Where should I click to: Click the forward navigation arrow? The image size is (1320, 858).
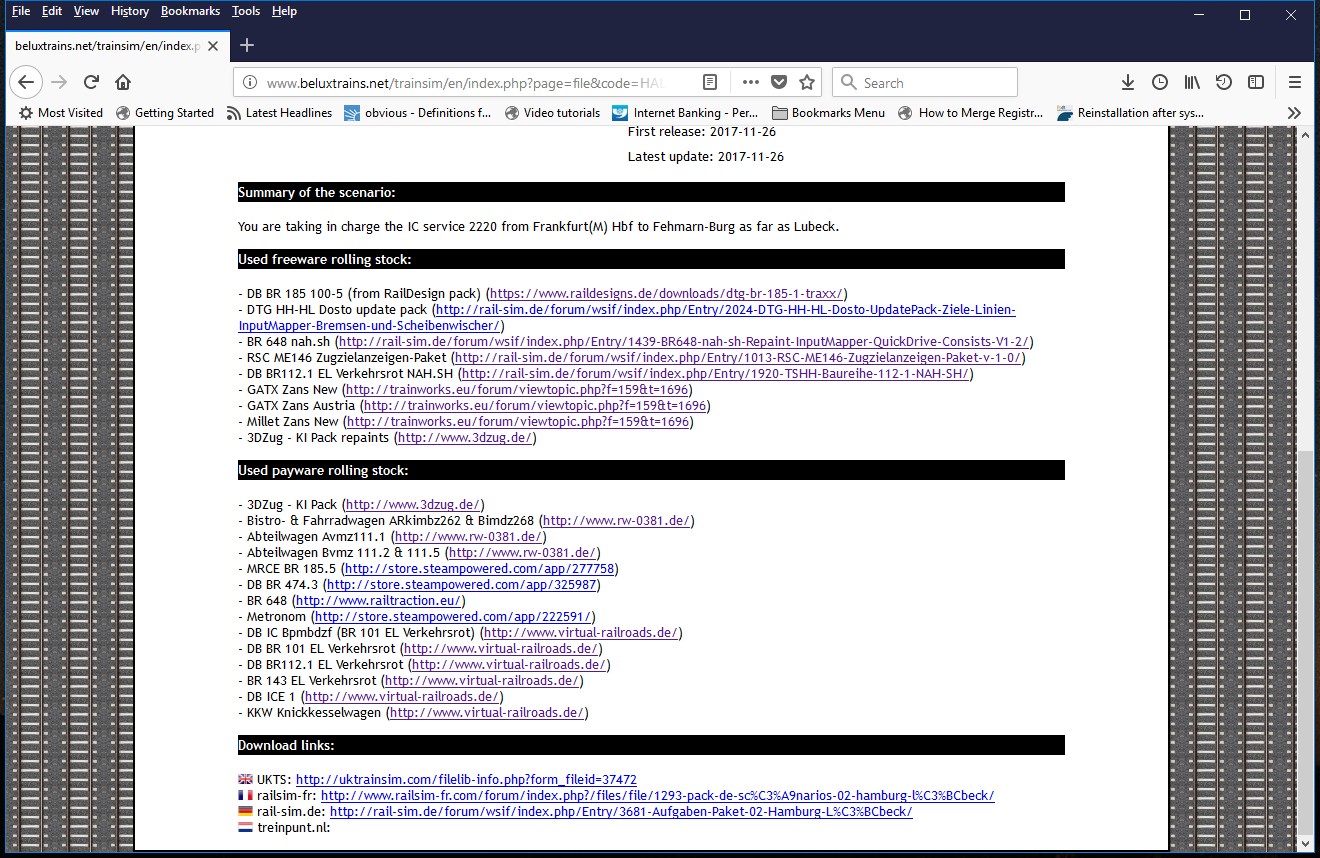[59, 82]
